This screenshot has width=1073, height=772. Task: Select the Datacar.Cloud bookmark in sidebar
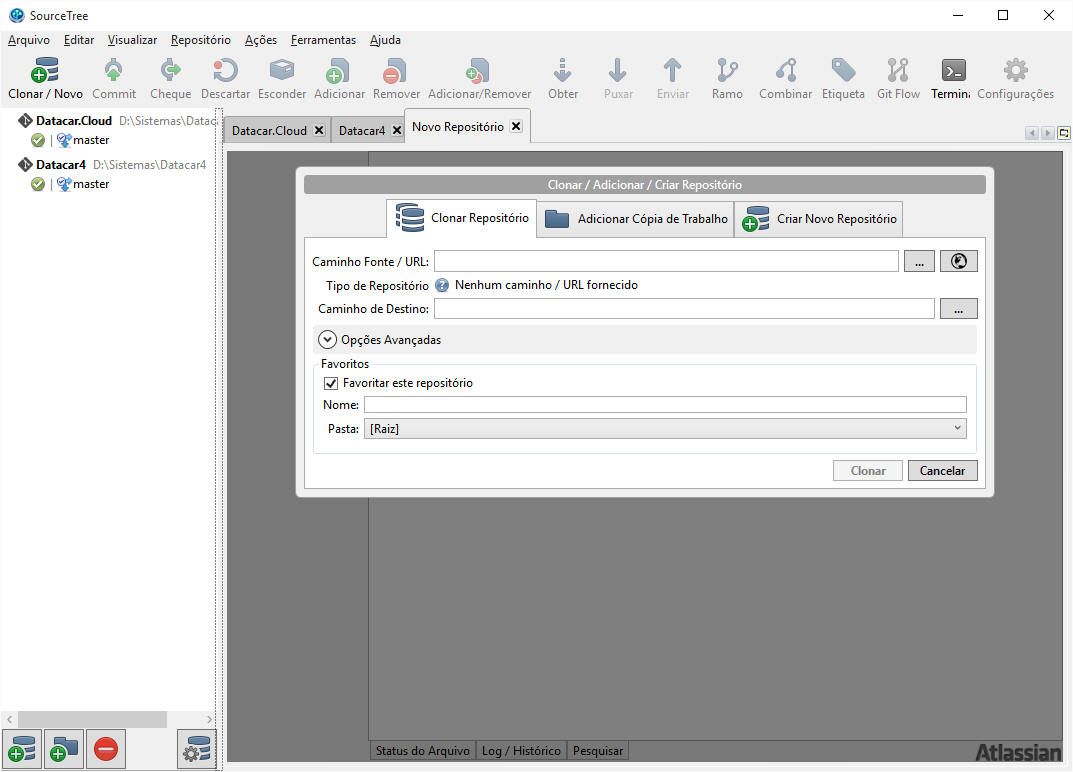point(73,120)
